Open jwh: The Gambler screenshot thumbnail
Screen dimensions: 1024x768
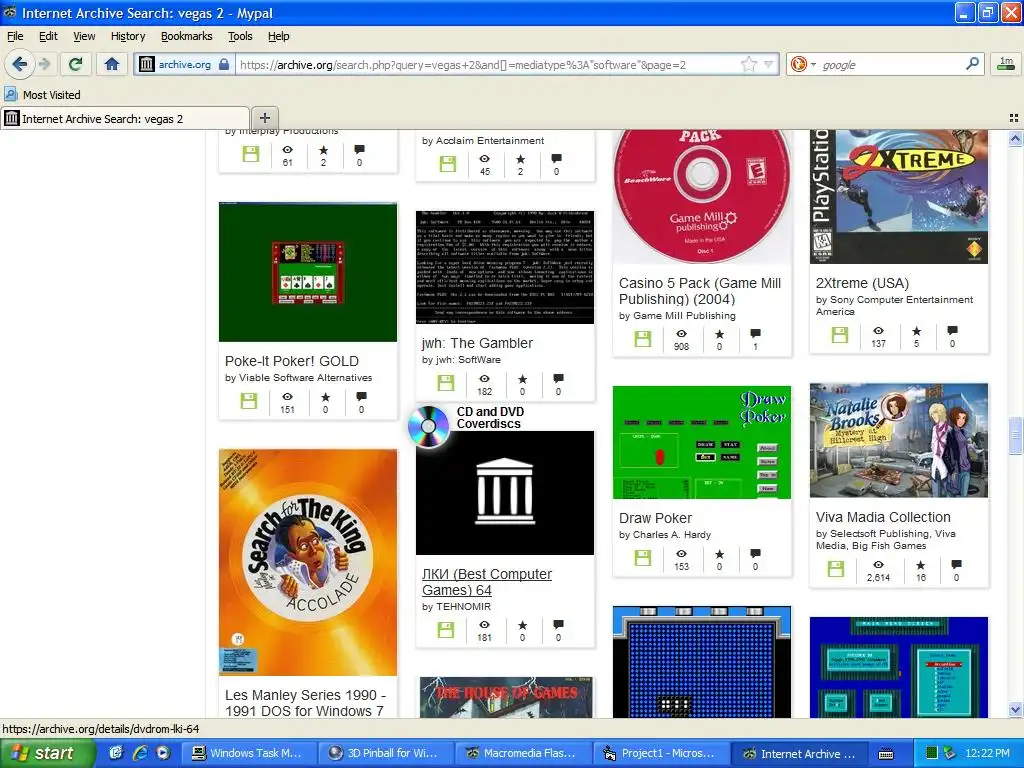coord(505,266)
